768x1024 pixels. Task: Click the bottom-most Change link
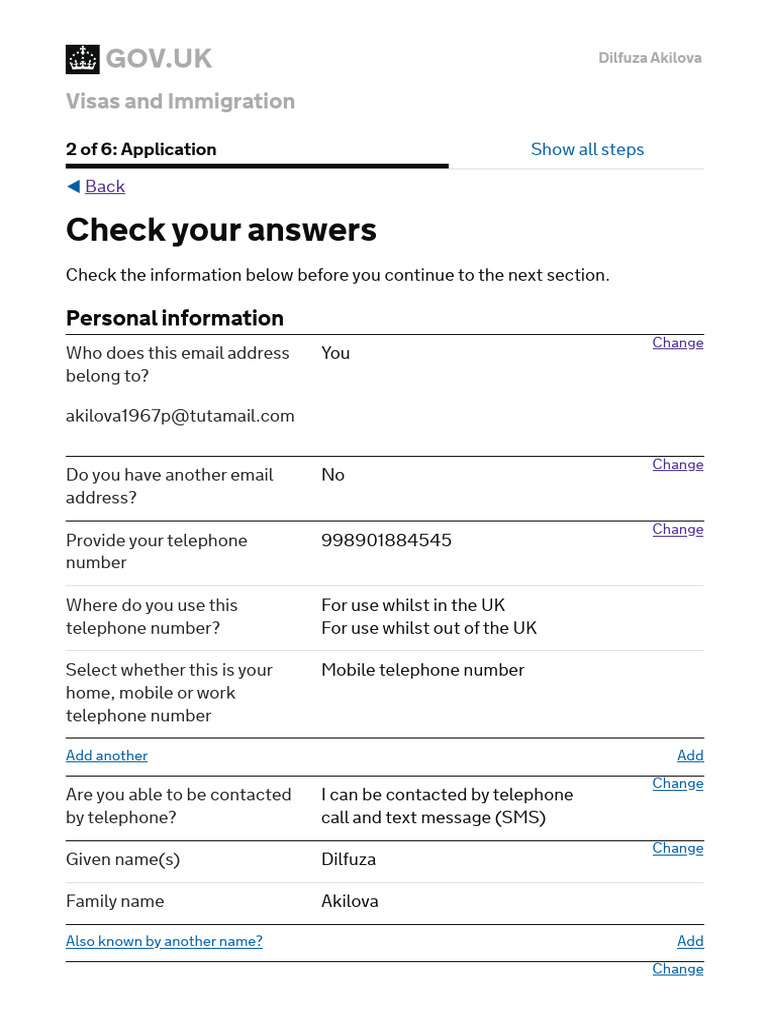[x=677, y=968]
